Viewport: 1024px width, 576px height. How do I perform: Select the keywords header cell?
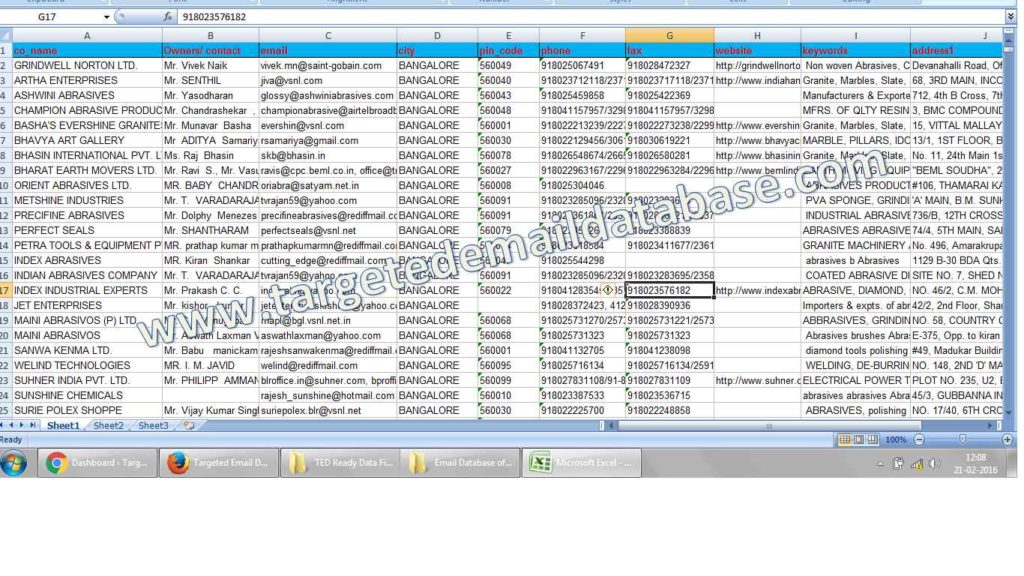[856, 50]
